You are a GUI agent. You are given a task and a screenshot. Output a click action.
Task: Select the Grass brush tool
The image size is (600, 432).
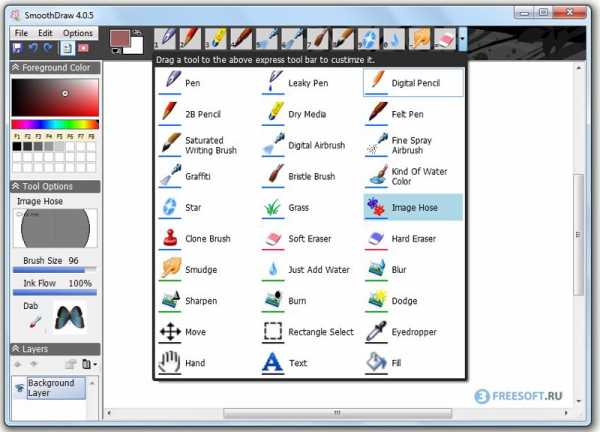(x=310, y=207)
